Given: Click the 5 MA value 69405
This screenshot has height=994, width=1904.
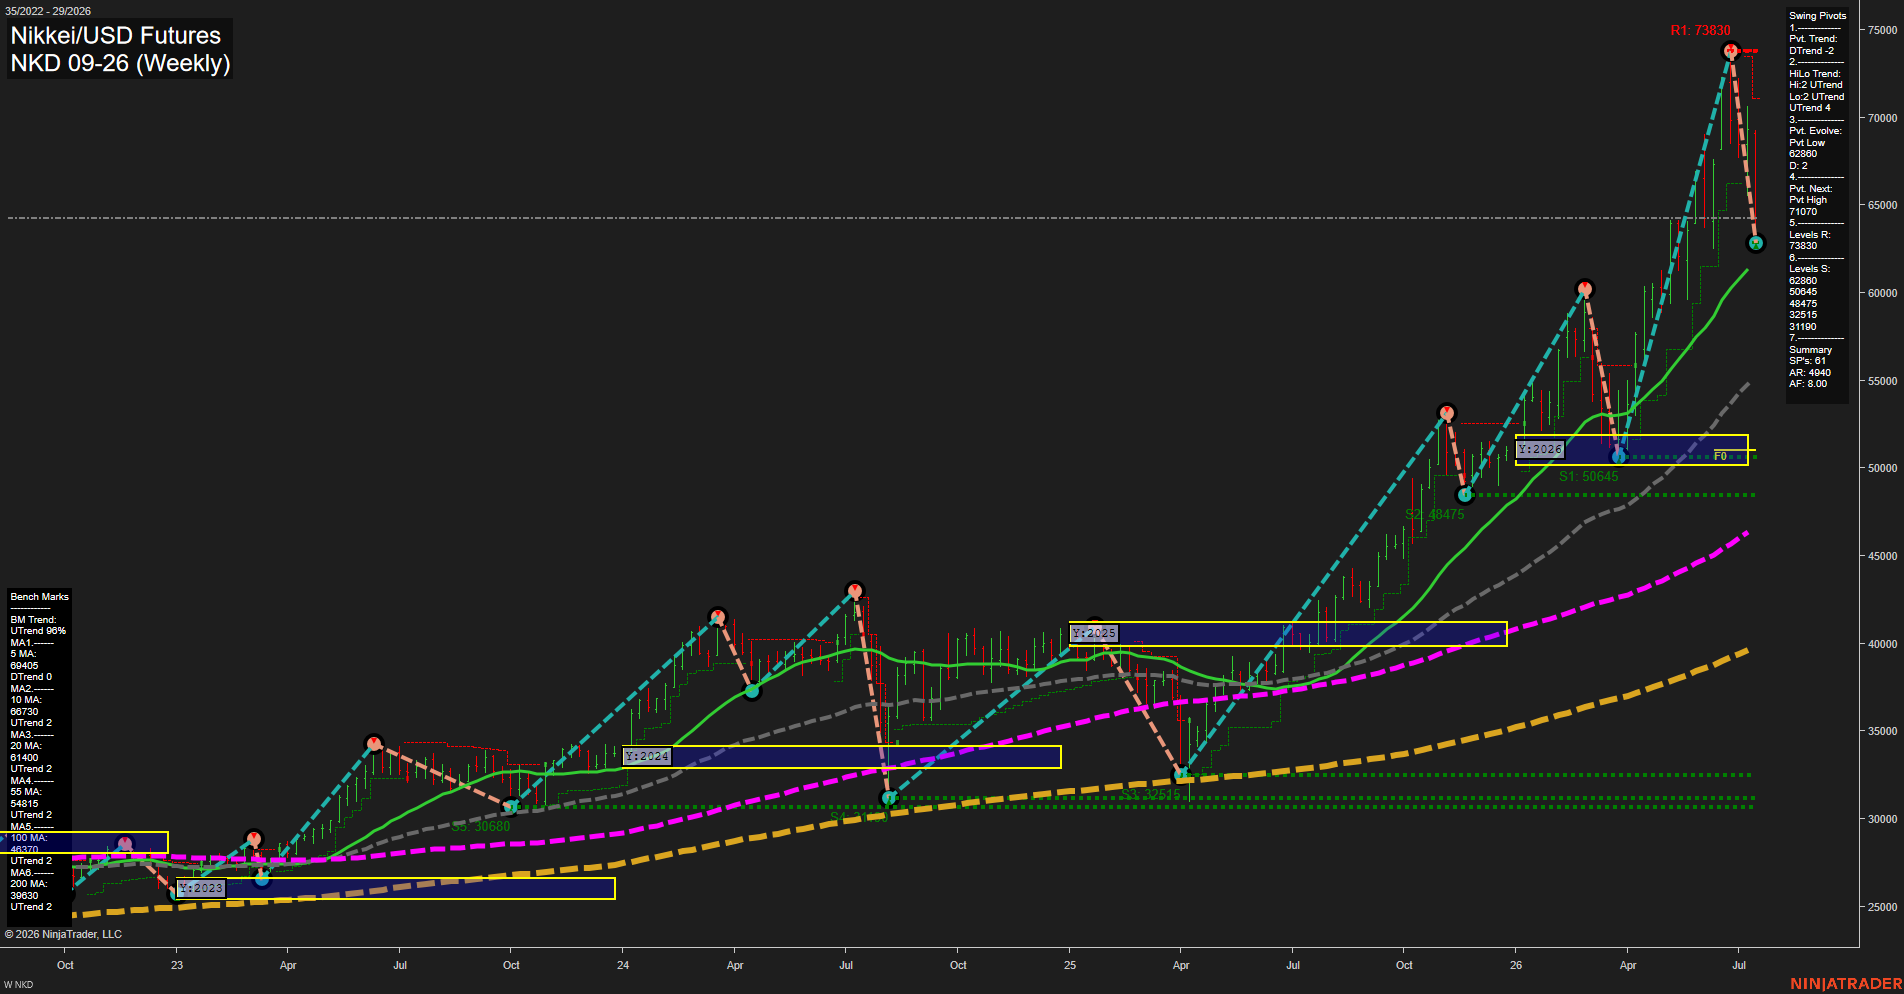Looking at the screenshot, I should pos(24,666).
